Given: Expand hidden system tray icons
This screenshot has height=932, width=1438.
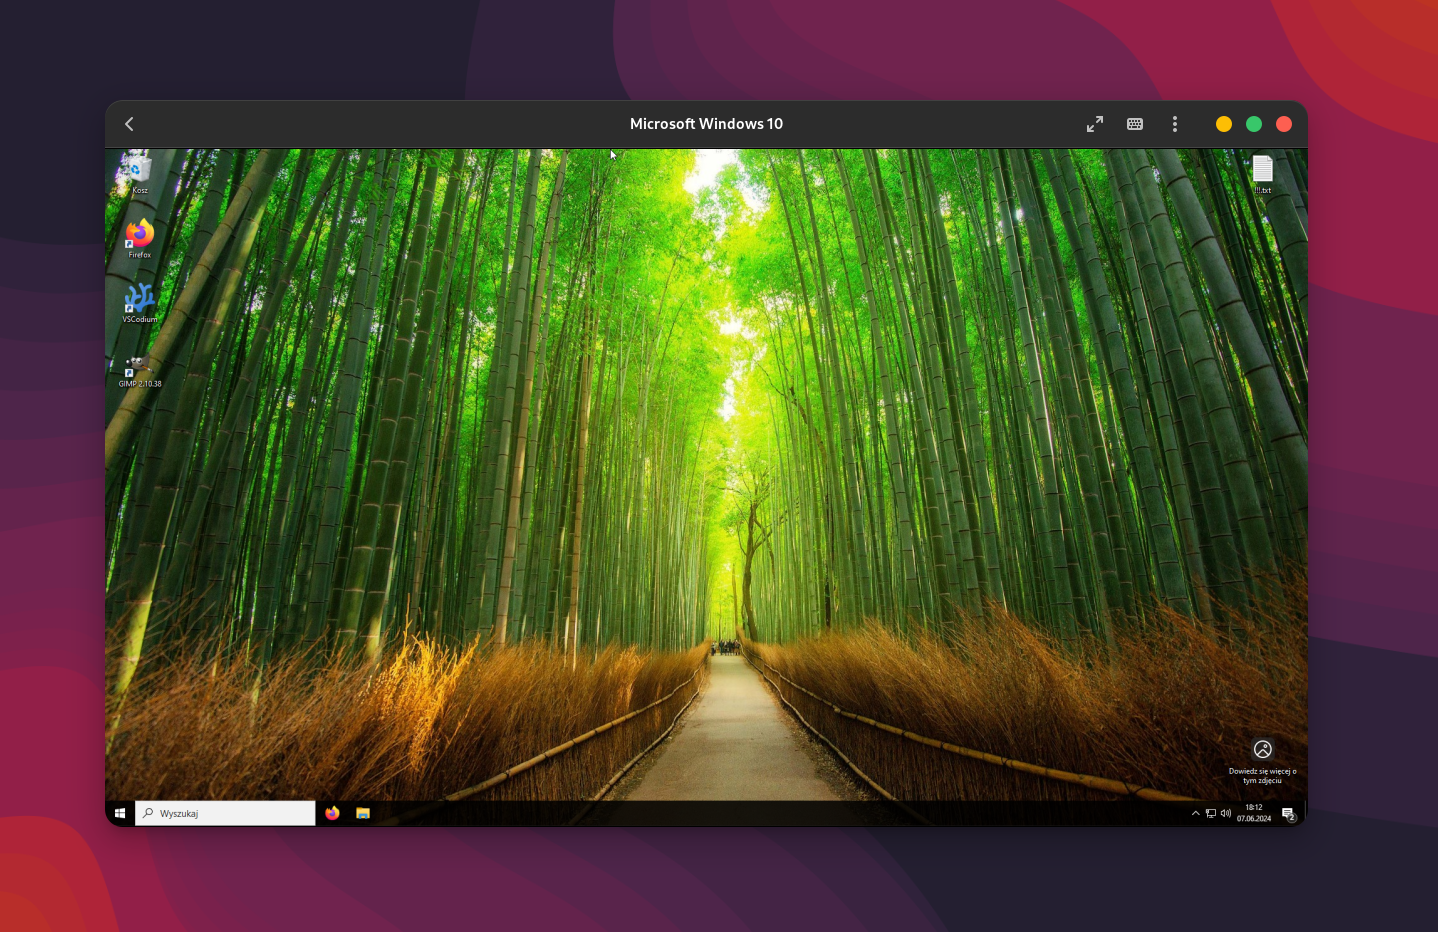Looking at the screenshot, I should (x=1195, y=813).
